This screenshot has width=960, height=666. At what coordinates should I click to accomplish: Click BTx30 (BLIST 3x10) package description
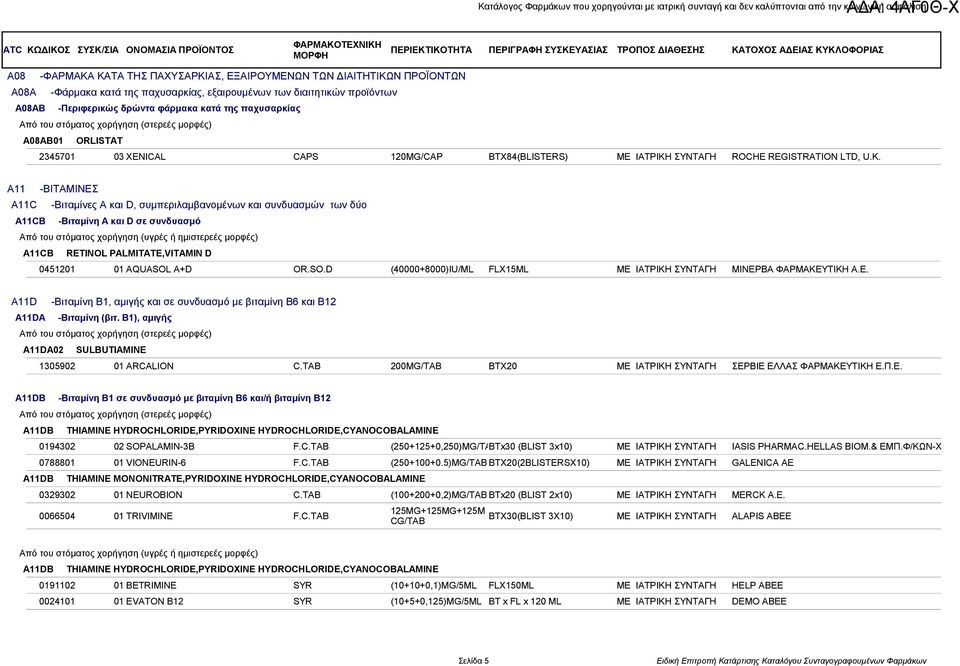(x=530, y=447)
